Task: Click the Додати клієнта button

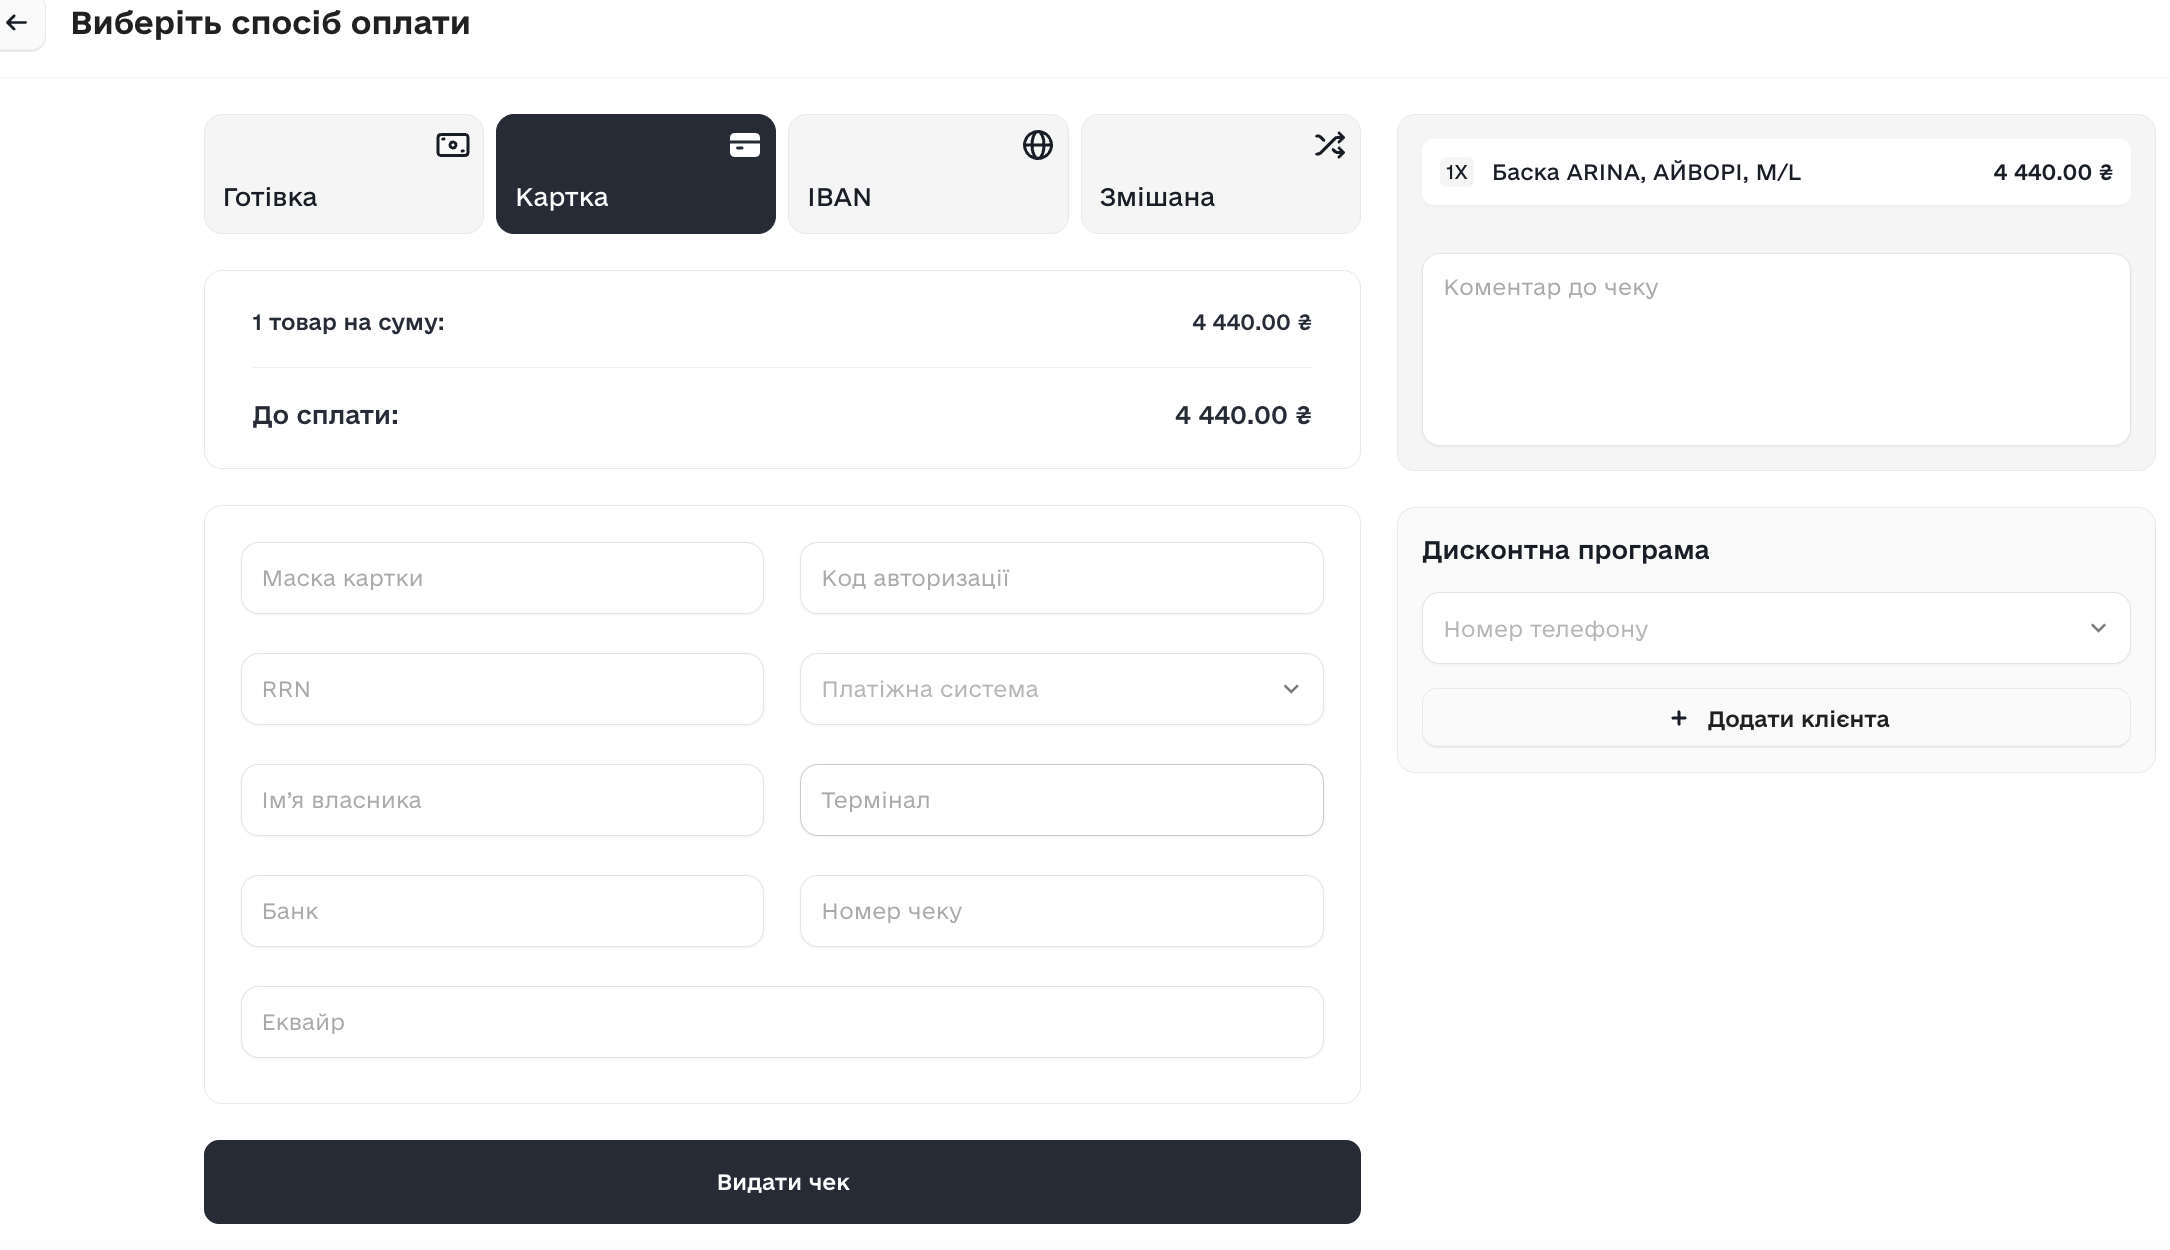Action: (x=1776, y=718)
